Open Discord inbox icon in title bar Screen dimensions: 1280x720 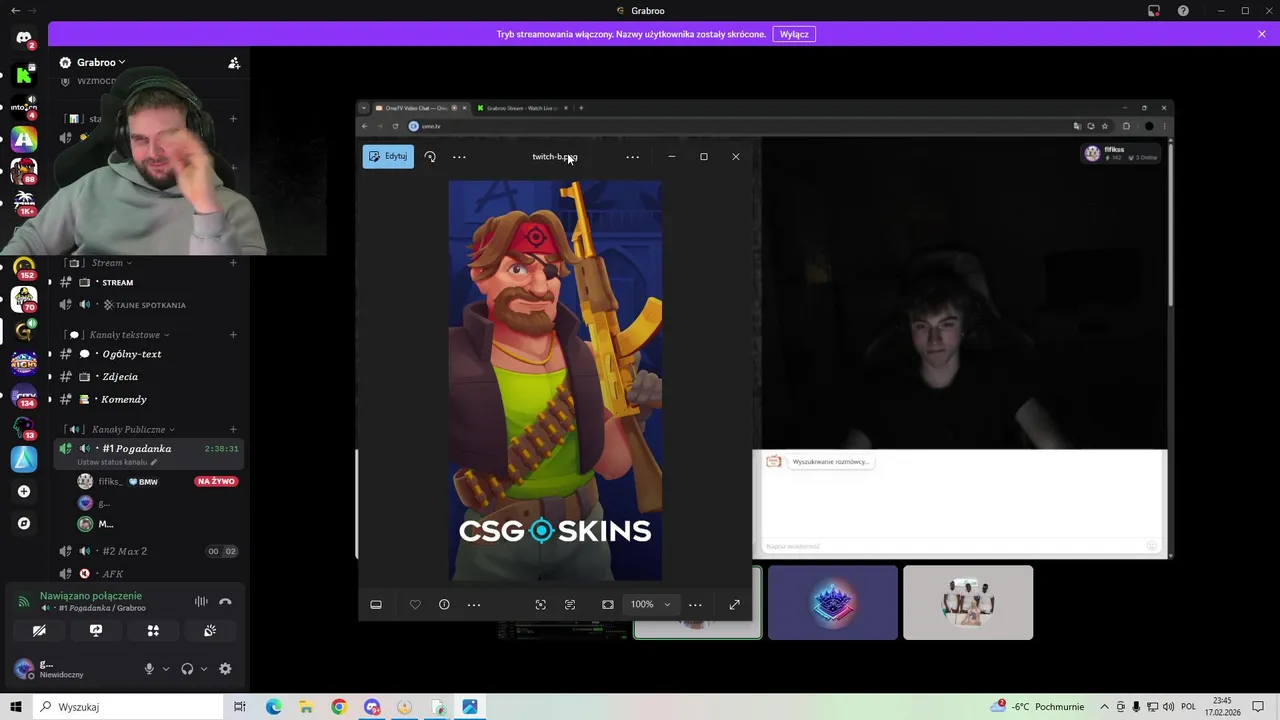(x=1154, y=11)
